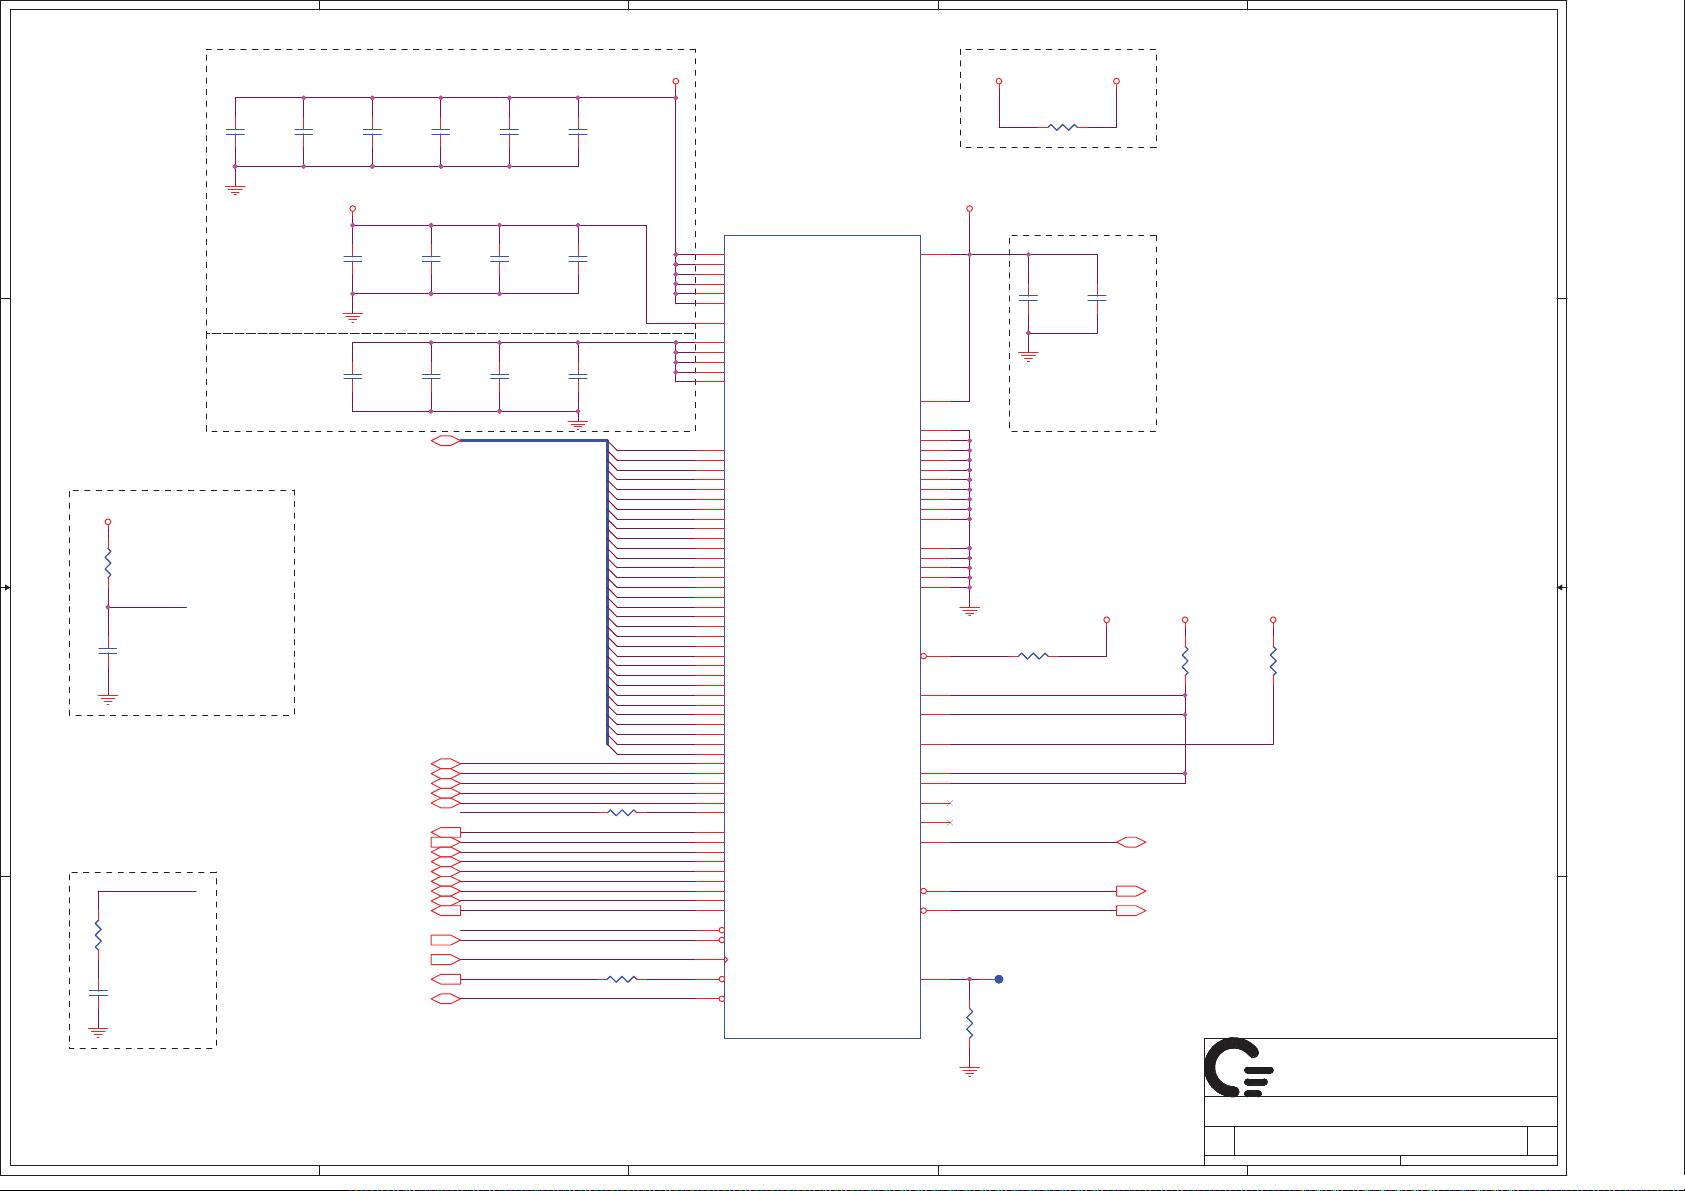This screenshot has width=1685, height=1191.
Task: Click the ground symbol under the test point resistor
Action: coord(969,1071)
